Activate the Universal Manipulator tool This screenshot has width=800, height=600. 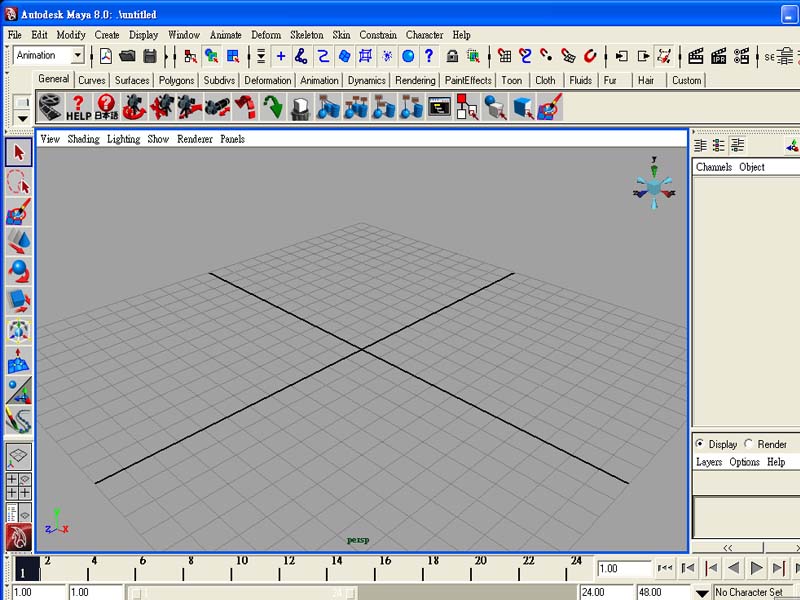19,331
